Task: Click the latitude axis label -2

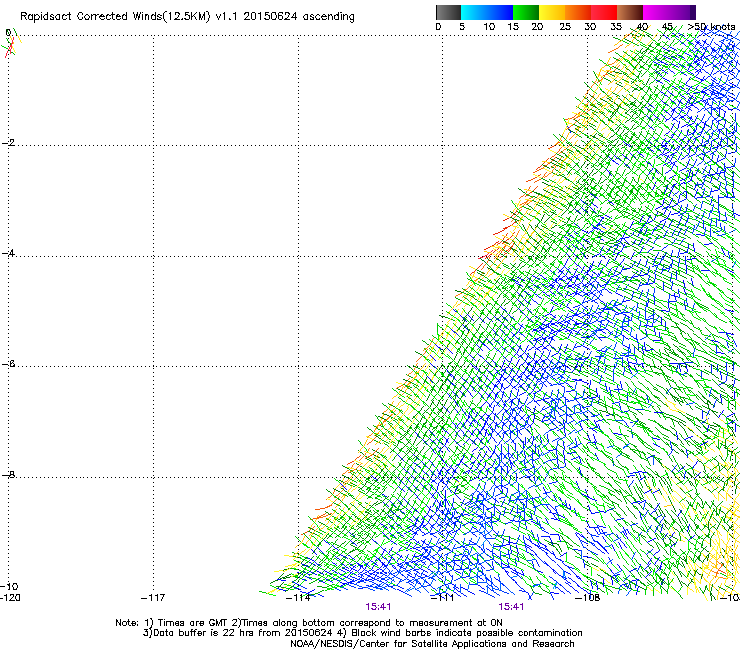Action: coord(9,143)
